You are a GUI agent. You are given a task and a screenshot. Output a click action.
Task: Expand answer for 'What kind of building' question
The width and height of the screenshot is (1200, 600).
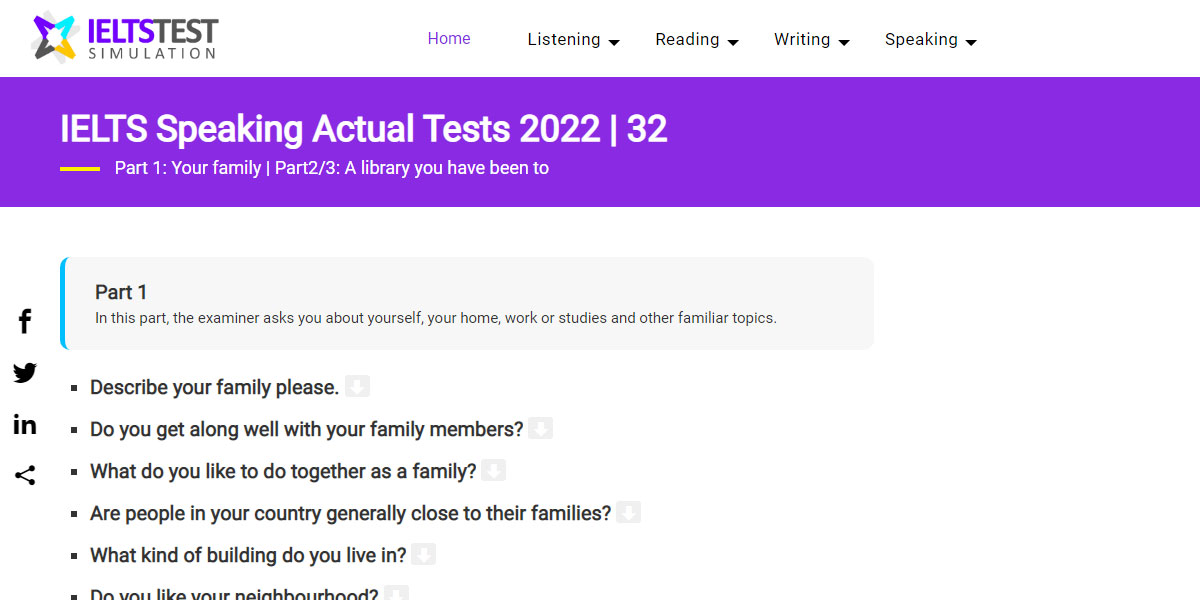424,555
